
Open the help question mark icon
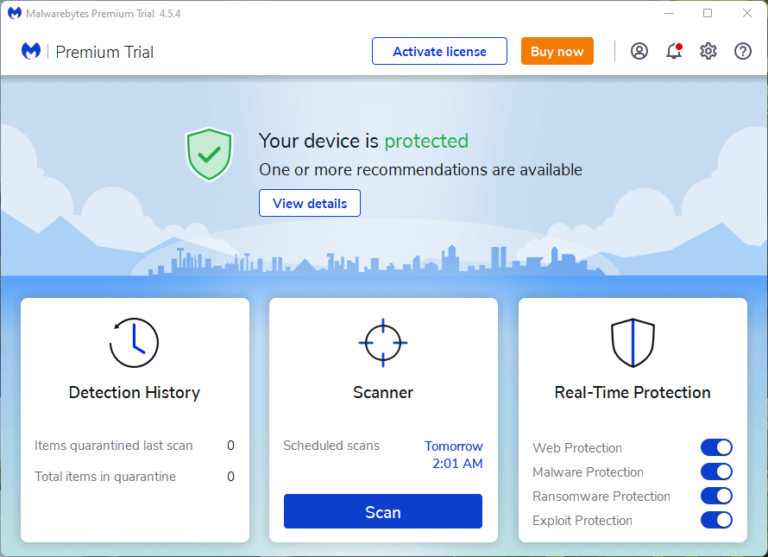pyautogui.click(x=742, y=51)
